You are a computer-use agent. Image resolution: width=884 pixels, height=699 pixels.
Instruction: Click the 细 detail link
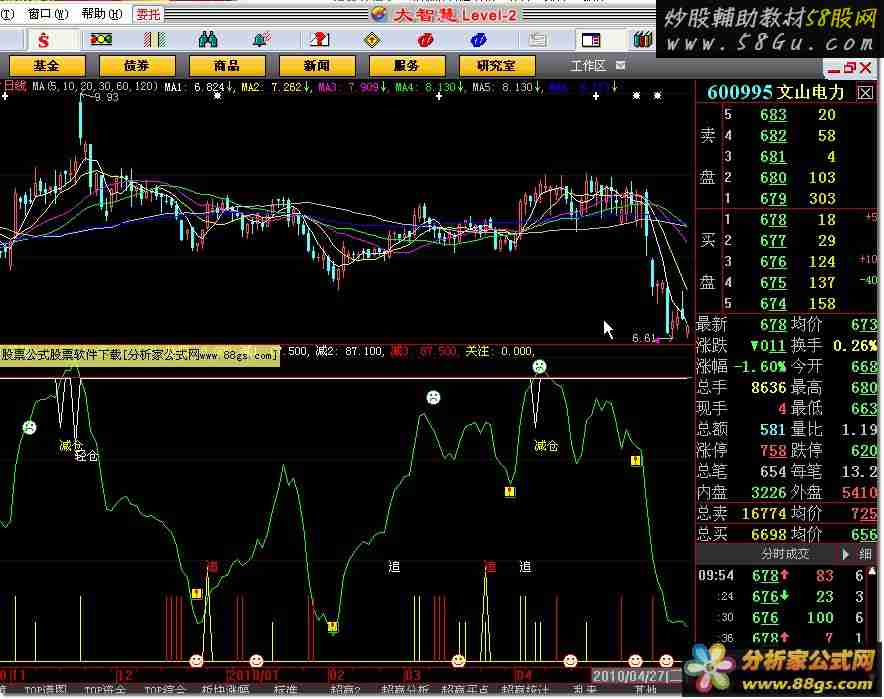tap(865, 554)
